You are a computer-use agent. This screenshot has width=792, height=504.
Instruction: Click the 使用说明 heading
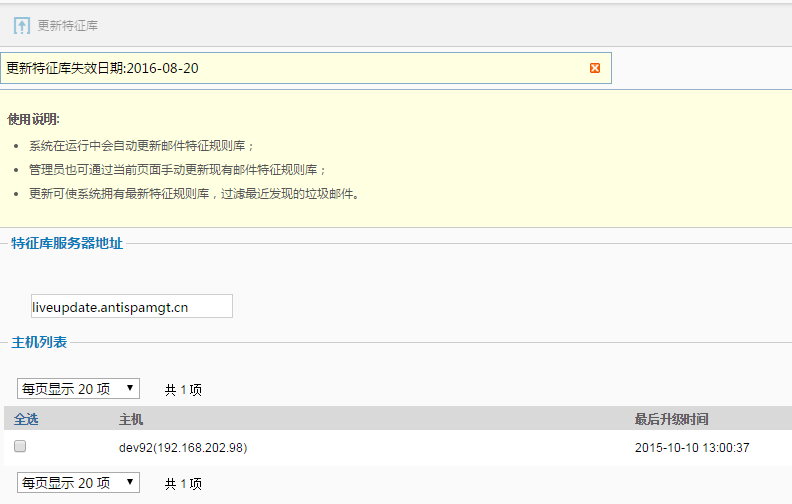(34, 119)
